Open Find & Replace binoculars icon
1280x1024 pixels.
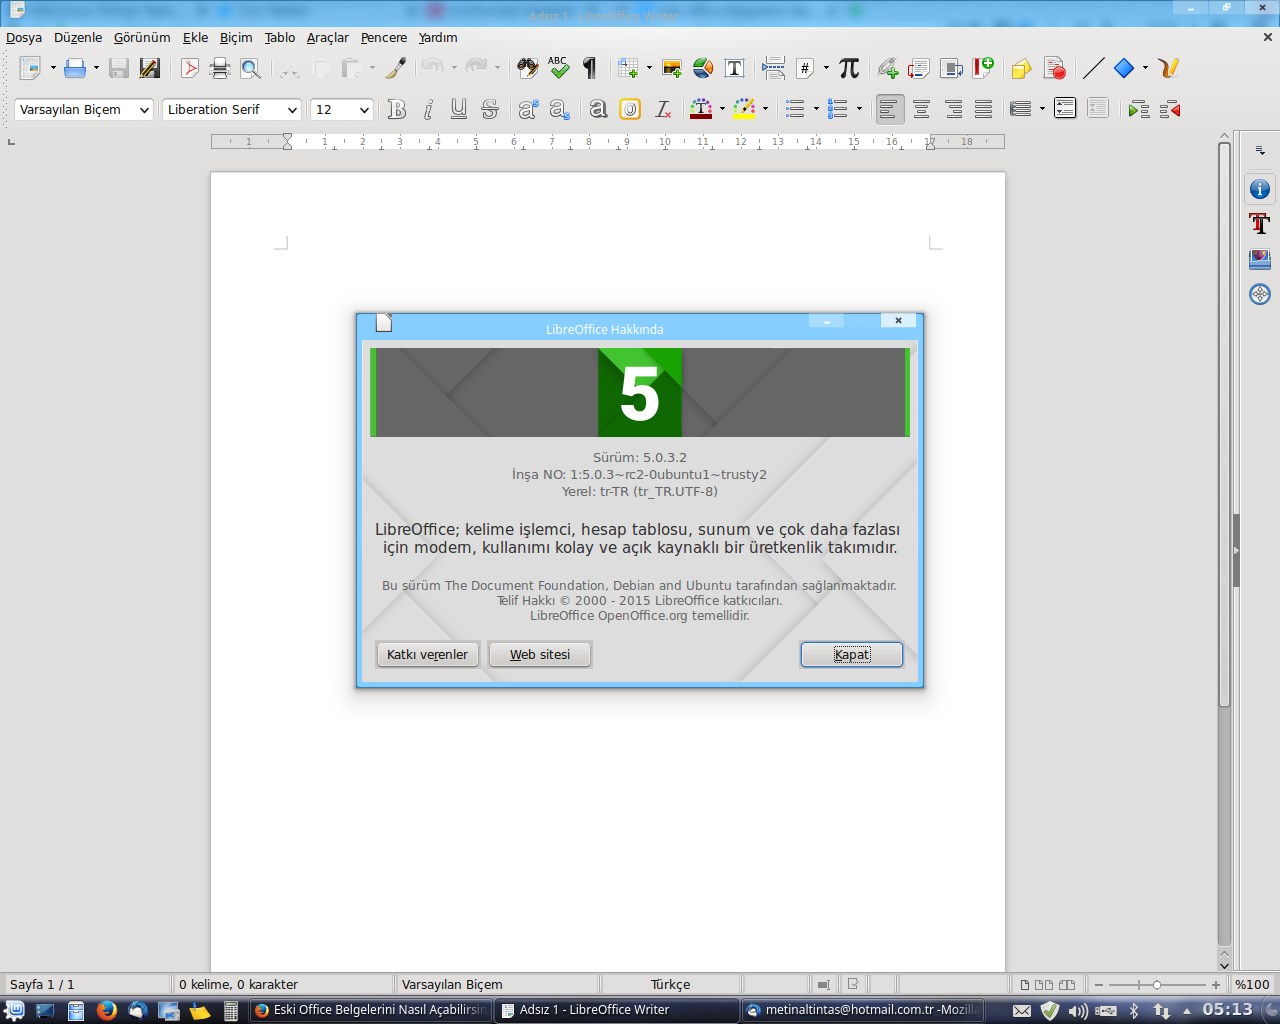[527, 69]
